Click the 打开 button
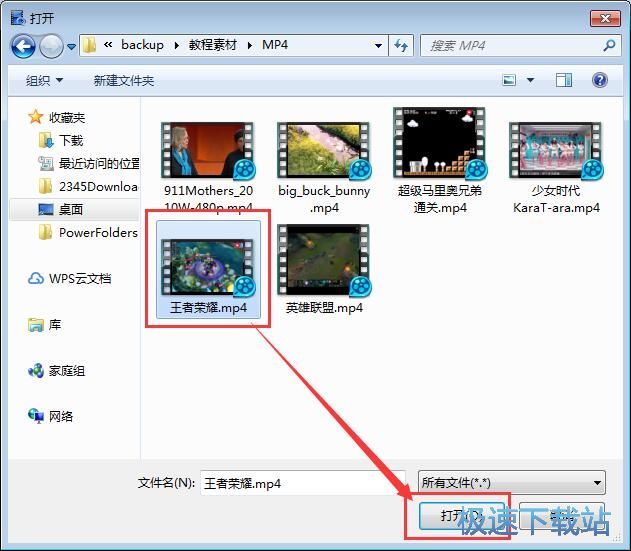The width and height of the screenshot is (631, 551). pos(461,516)
